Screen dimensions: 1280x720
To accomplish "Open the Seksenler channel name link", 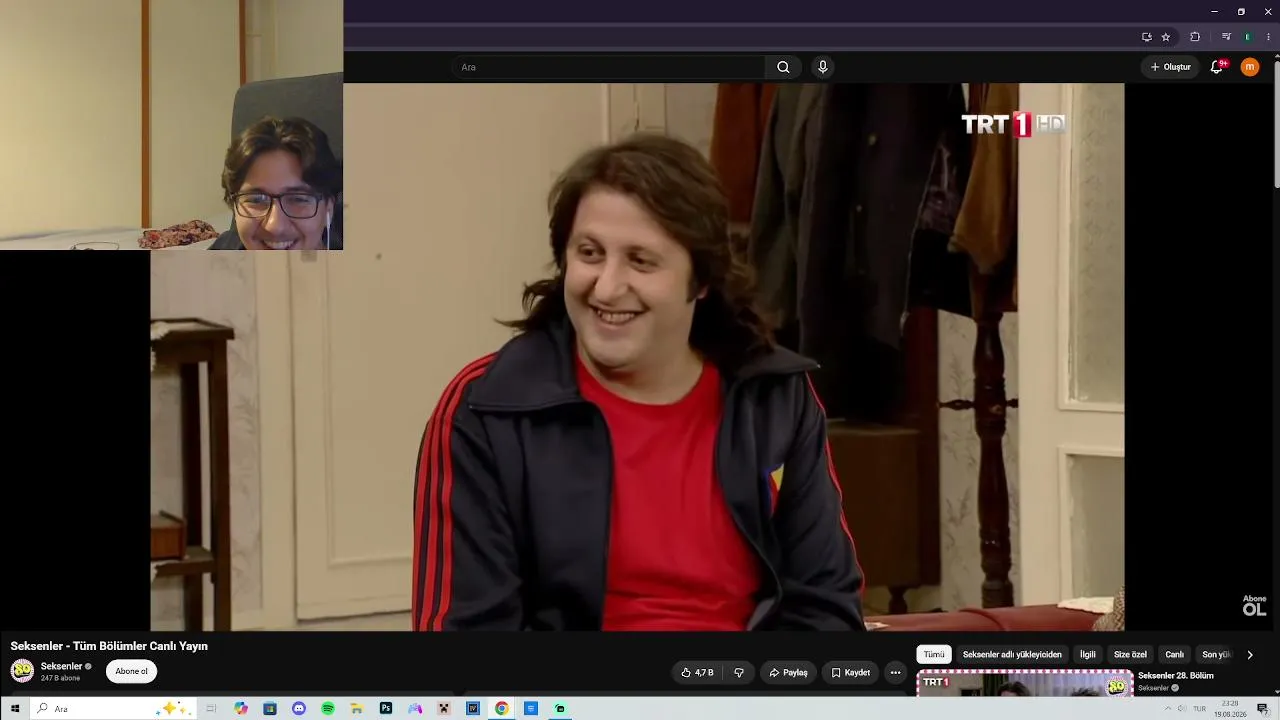I will [62, 666].
